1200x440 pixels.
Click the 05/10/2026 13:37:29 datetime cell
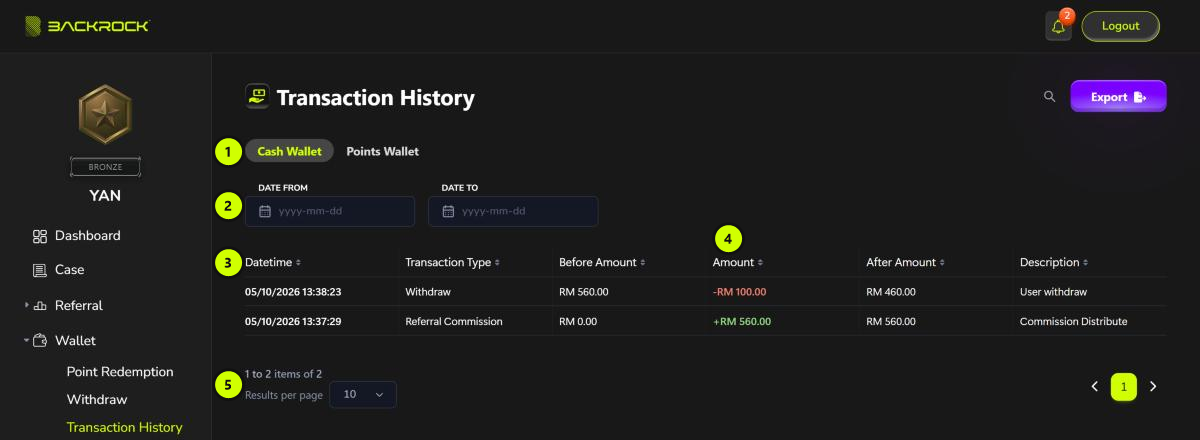tap(293, 322)
